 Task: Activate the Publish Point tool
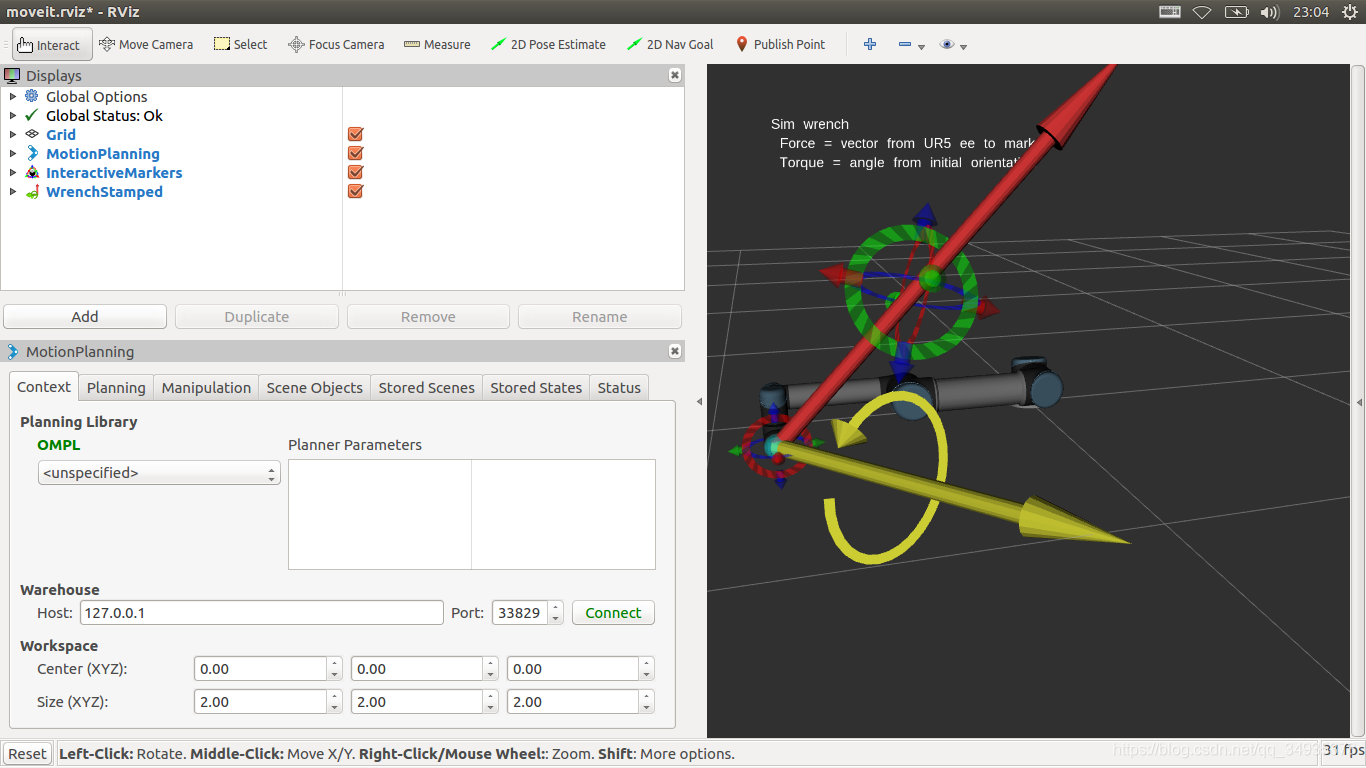780,44
